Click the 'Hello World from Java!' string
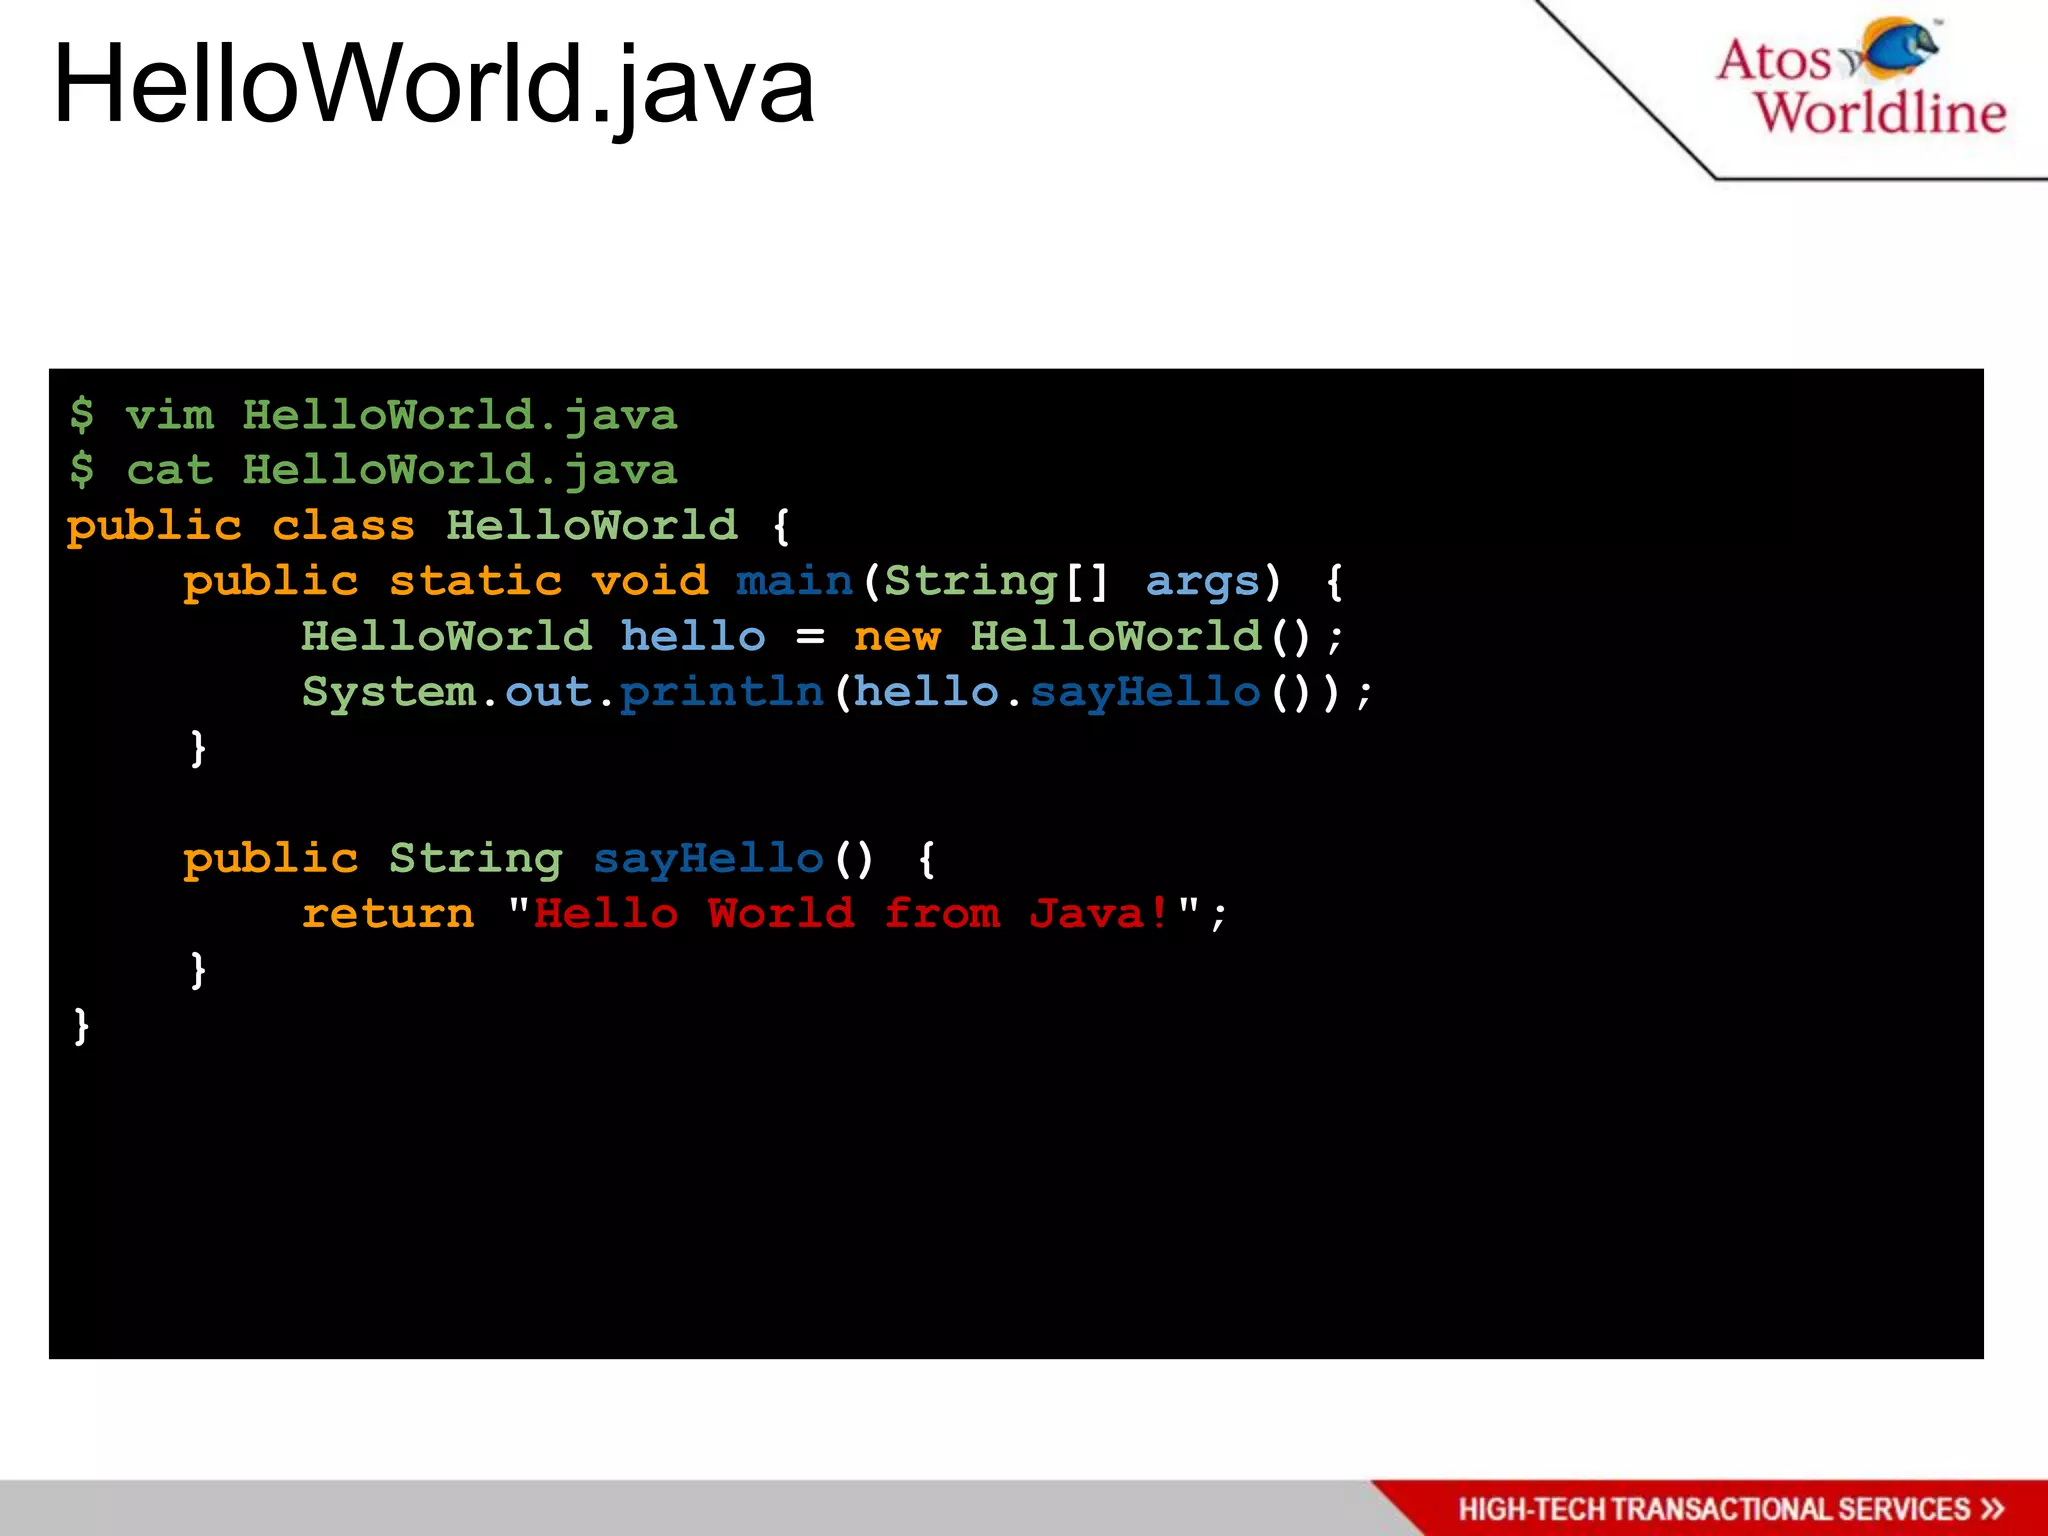The image size is (2048, 1536). (851, 913)
